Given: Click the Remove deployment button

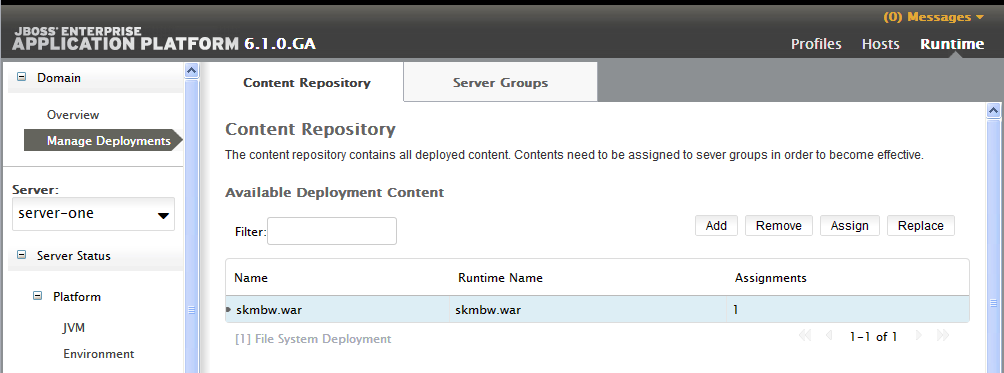Looking at the screenshot, I should (779, 225).
